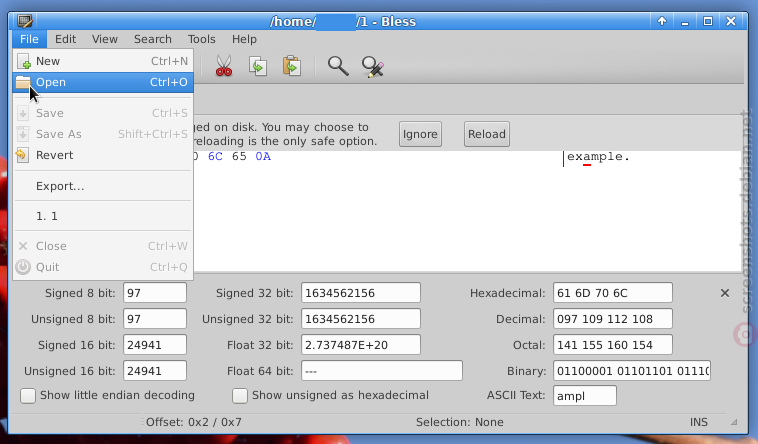This screenshot has height=444, width=758.
Task: Click the 'example.' ASCII text in editor
Action: tap(598, 157)
